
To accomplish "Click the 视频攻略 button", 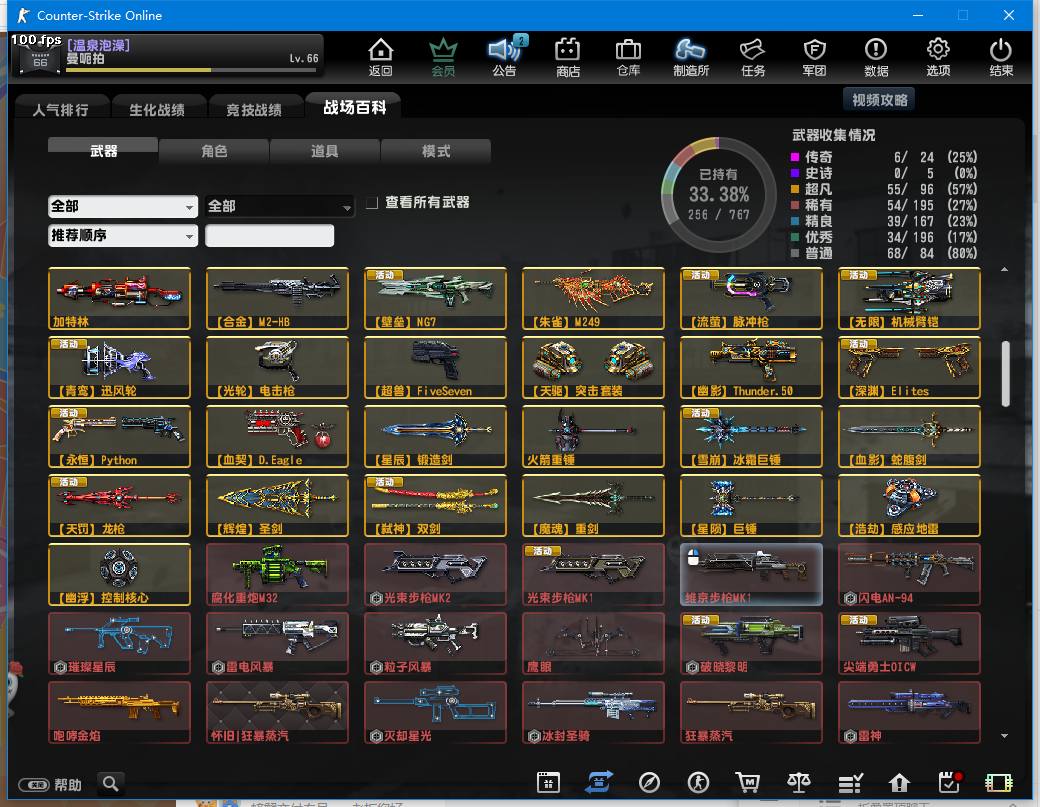I will pos(879,99).
